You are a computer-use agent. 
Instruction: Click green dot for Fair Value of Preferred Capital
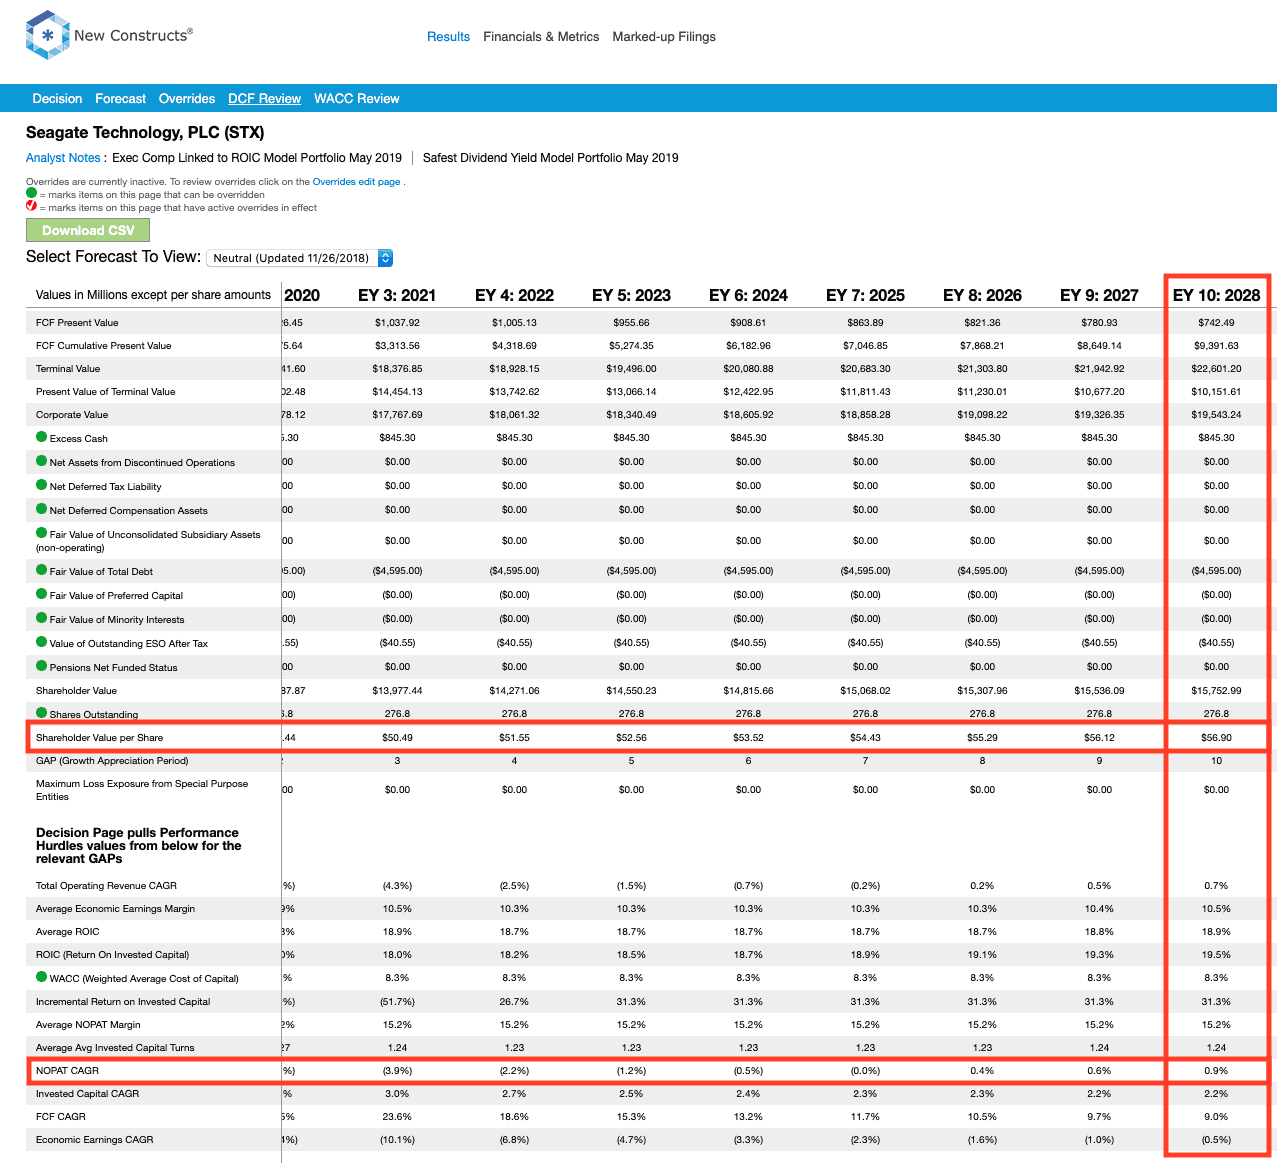point(42,594)
